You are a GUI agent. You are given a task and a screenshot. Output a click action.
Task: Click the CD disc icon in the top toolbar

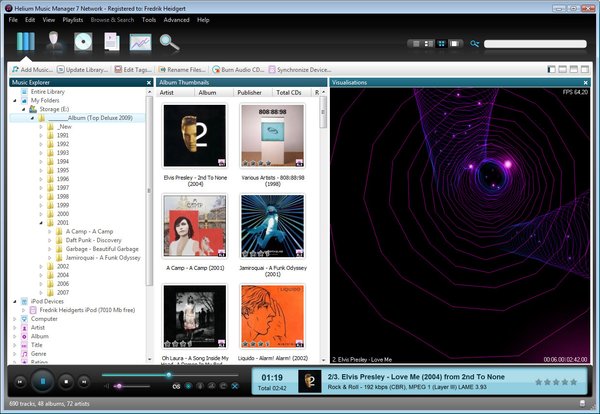point(83,42)
